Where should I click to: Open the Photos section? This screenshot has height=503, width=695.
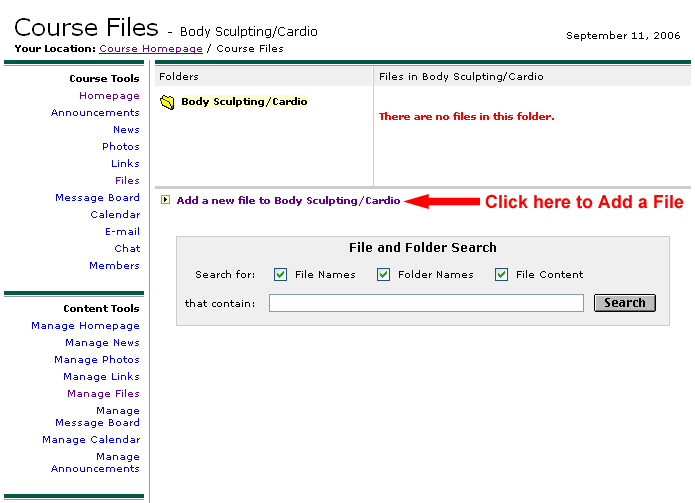(121, 147)
